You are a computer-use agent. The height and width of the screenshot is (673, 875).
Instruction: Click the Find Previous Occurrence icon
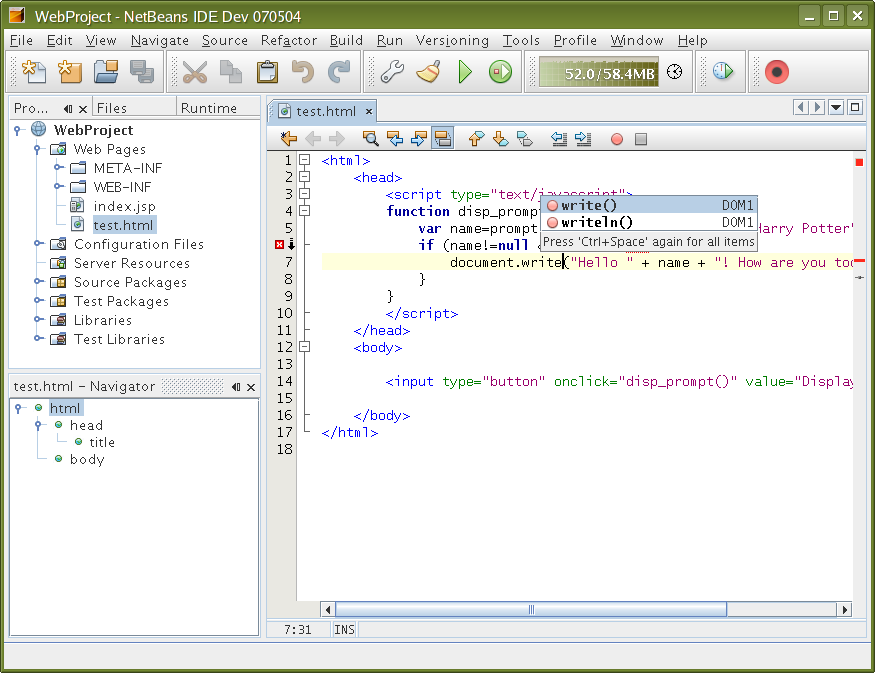[x=395, y=138]
